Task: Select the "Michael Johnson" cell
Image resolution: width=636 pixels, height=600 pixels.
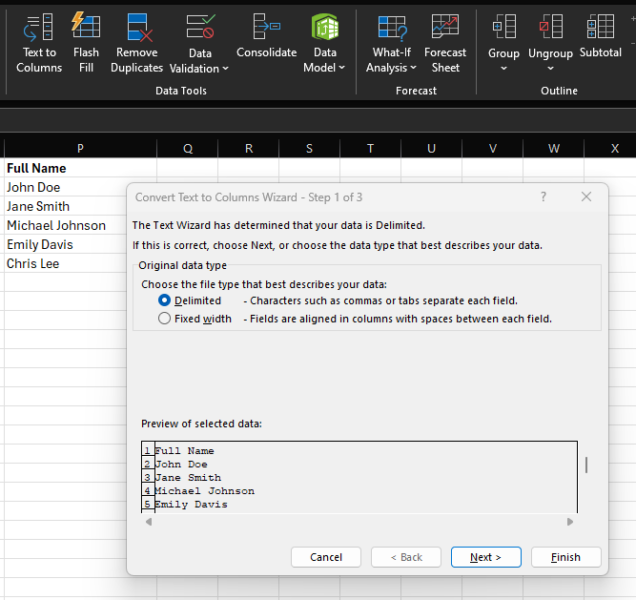Action: click(65, 225)
